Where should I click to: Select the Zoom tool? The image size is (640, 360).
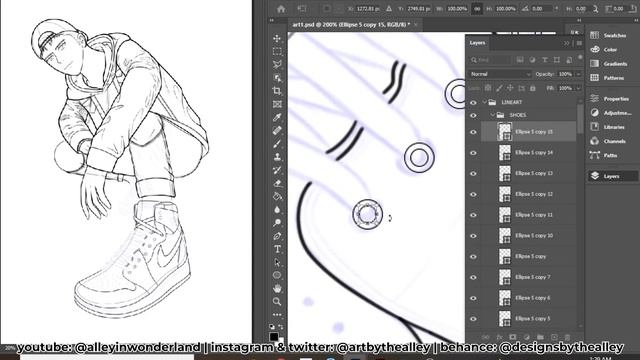277,302
